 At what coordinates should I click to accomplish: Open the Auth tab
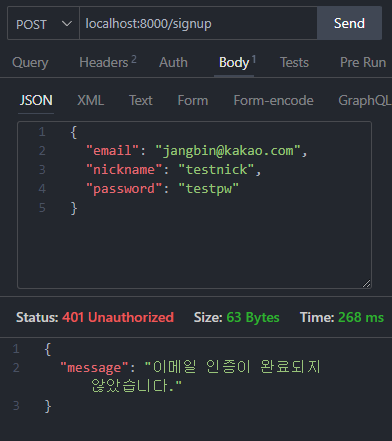click(x=173, y=62)
